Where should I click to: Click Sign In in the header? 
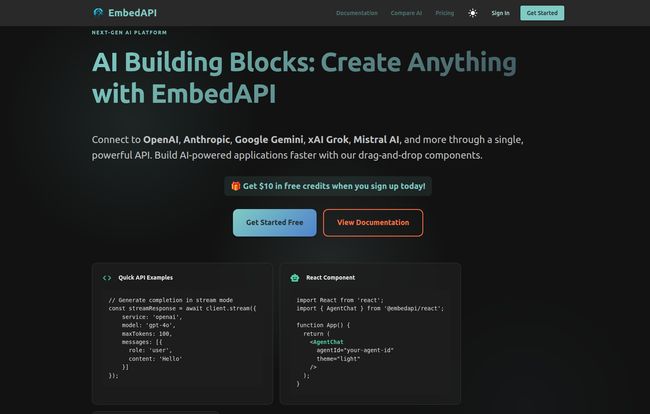(x=500, y=13)
